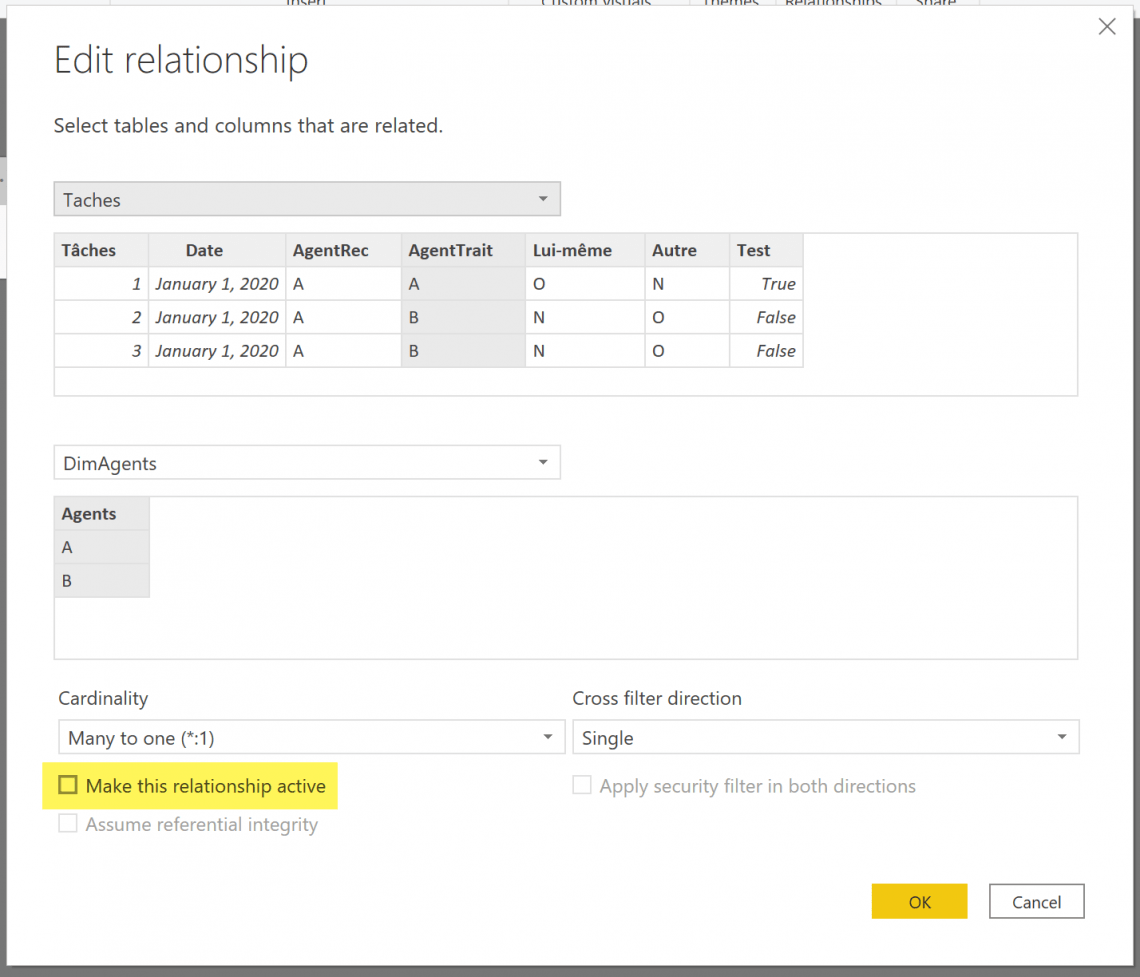This screenshot has height=977, width=1140.
Task: Enable Make this relationship active
Action: point(68,785)
